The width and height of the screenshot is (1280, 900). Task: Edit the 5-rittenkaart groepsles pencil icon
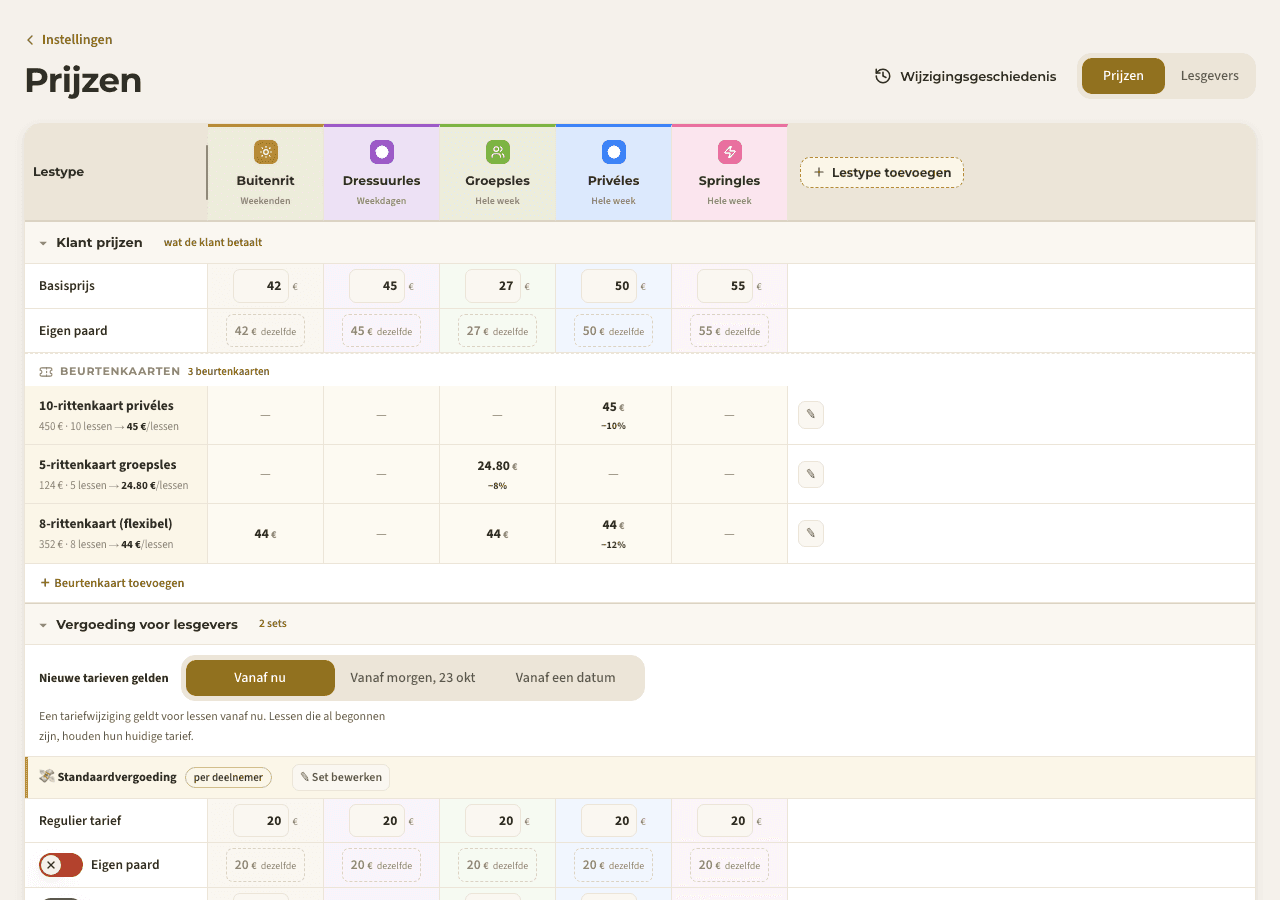(811, 474)
